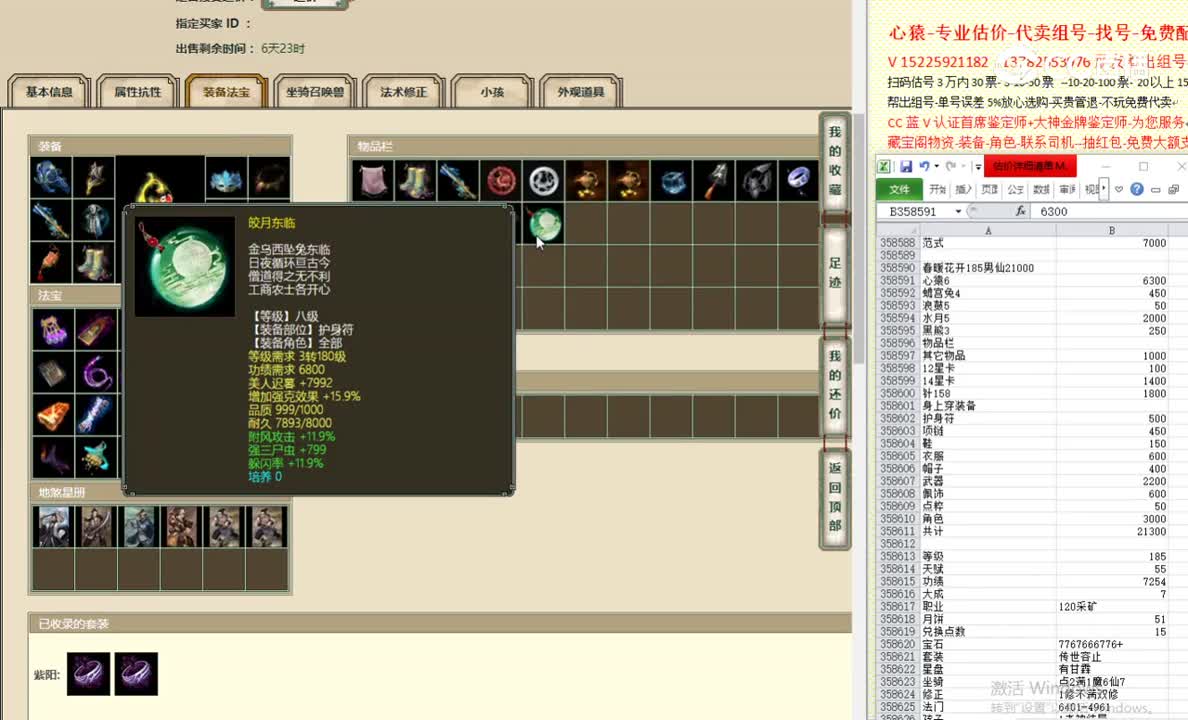Click the Insert Function fx icon beside the formula bar
This screenshot has width=1188, height=720.
pos(1022,210)
